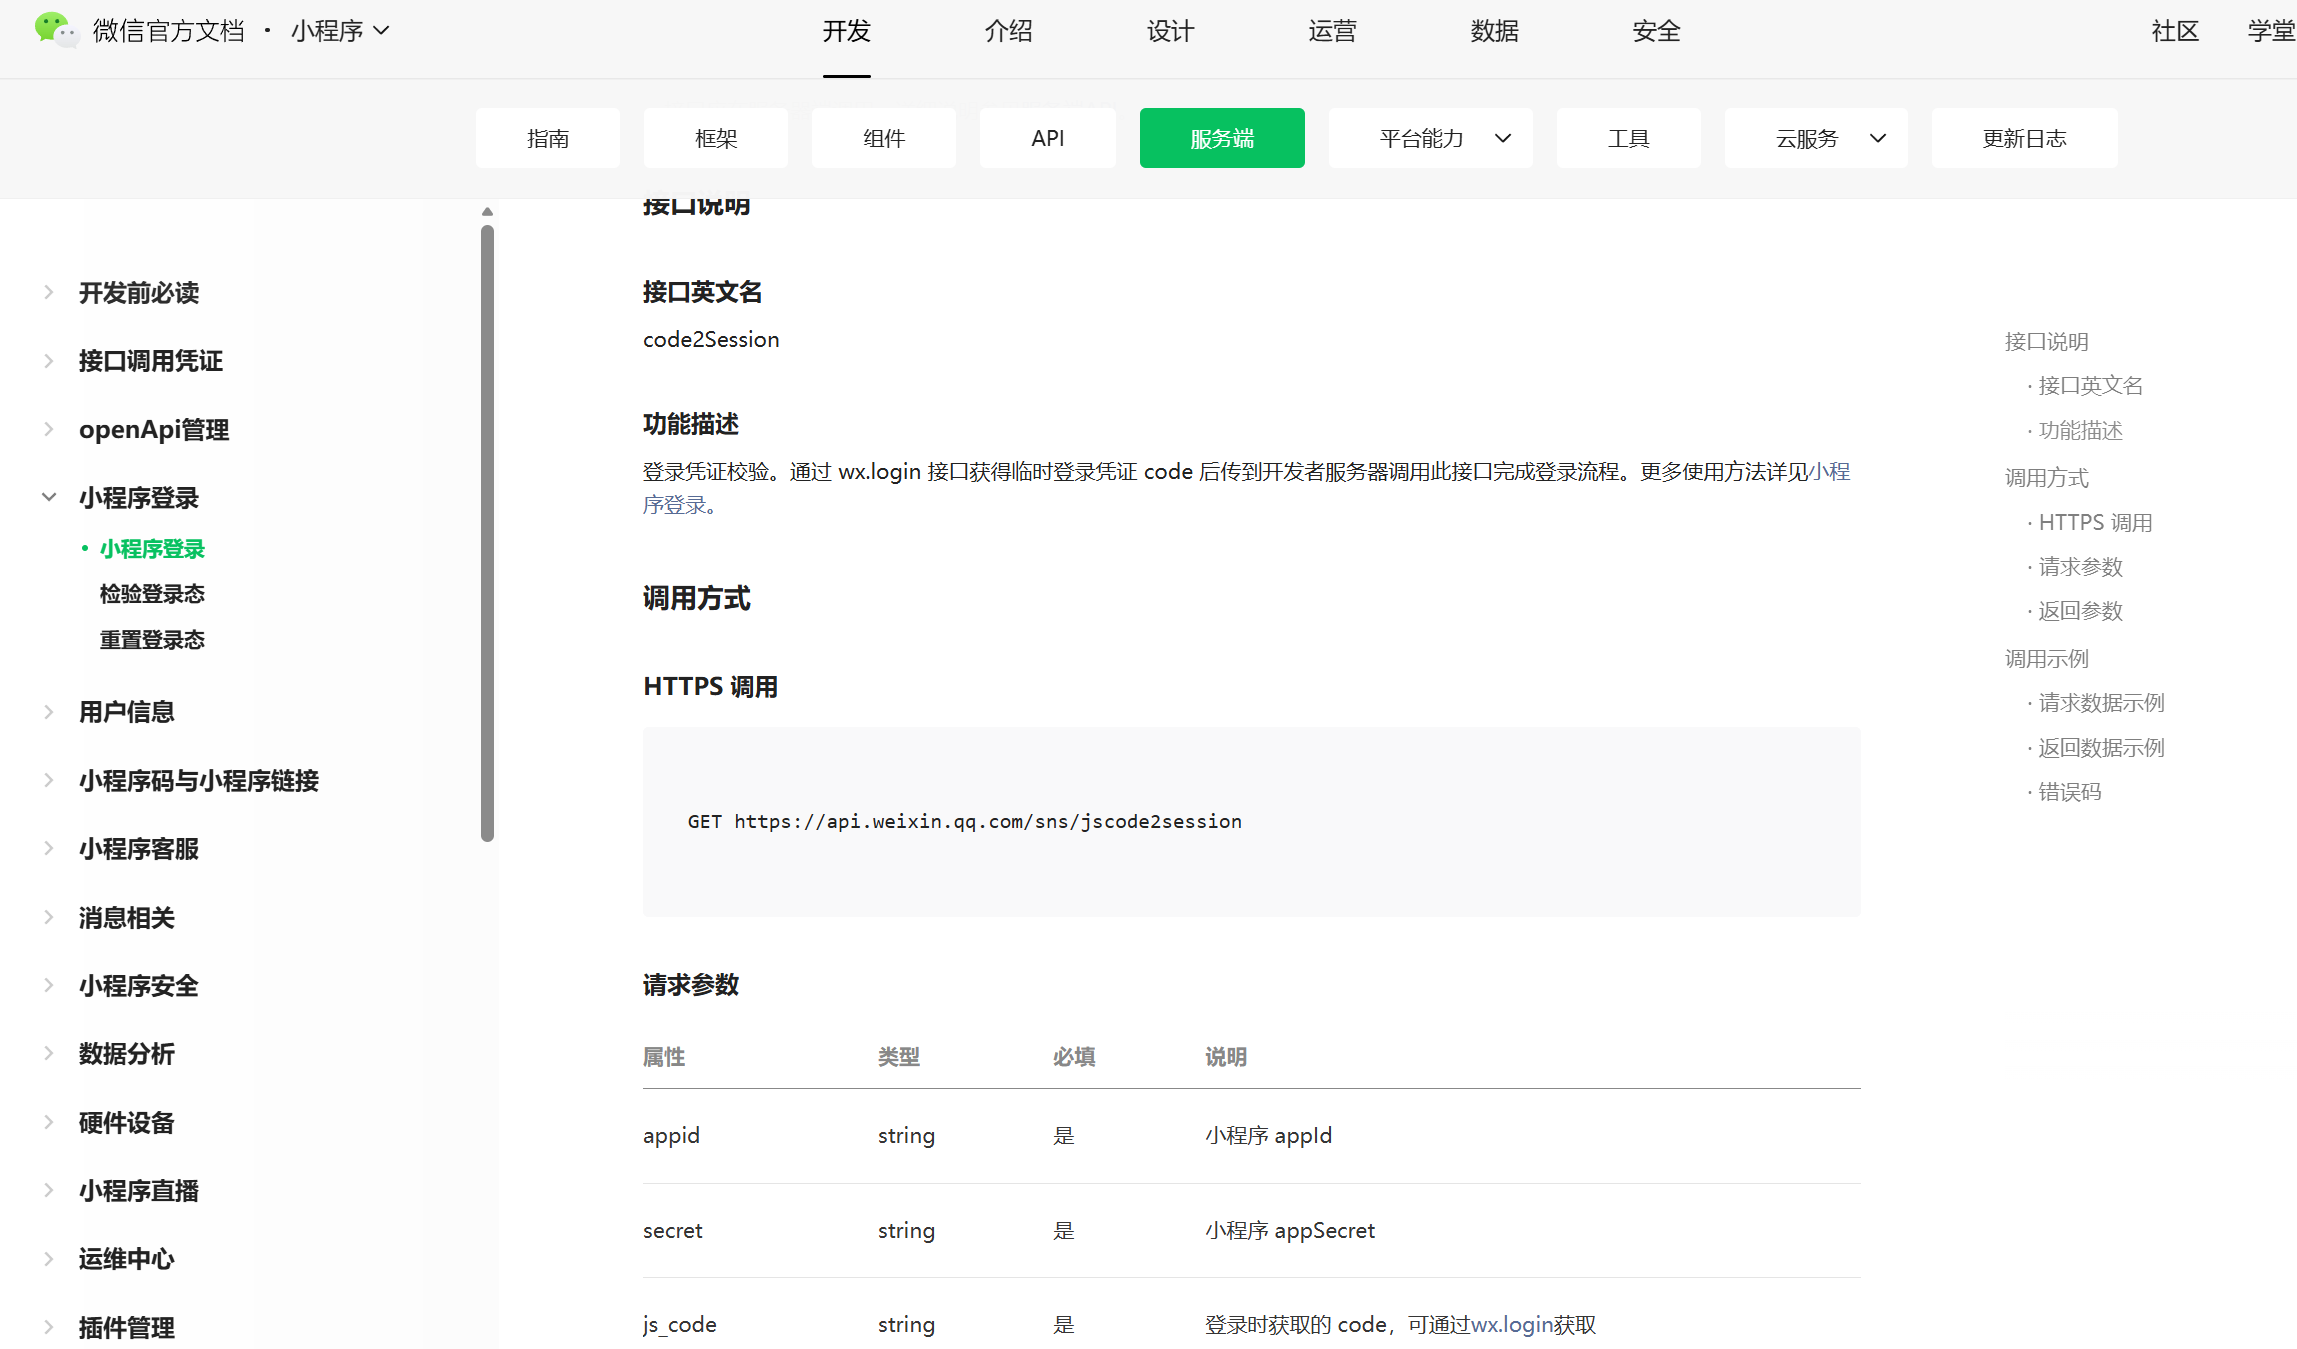Image resolution: width=2297 pixels, height=1349 pixels.
Task: Jump to 错误码 in page outline
Action: (2069, 792)
